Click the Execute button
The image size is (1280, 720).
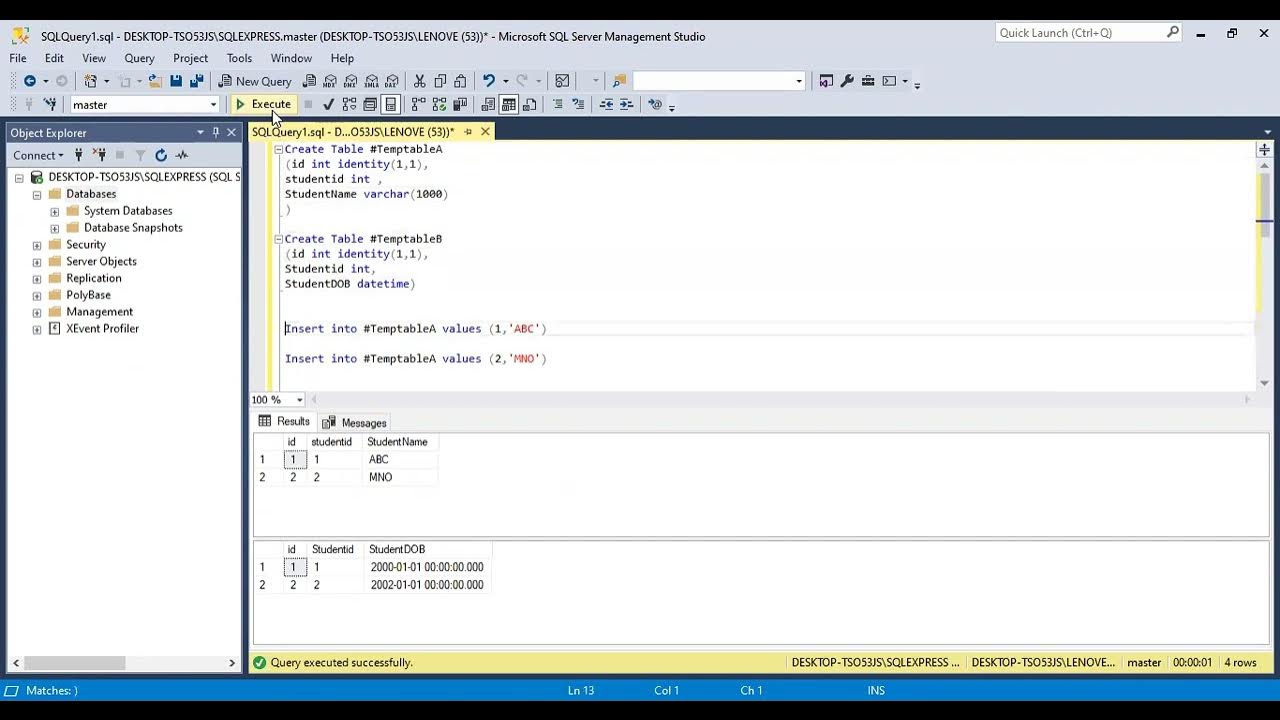263,104
